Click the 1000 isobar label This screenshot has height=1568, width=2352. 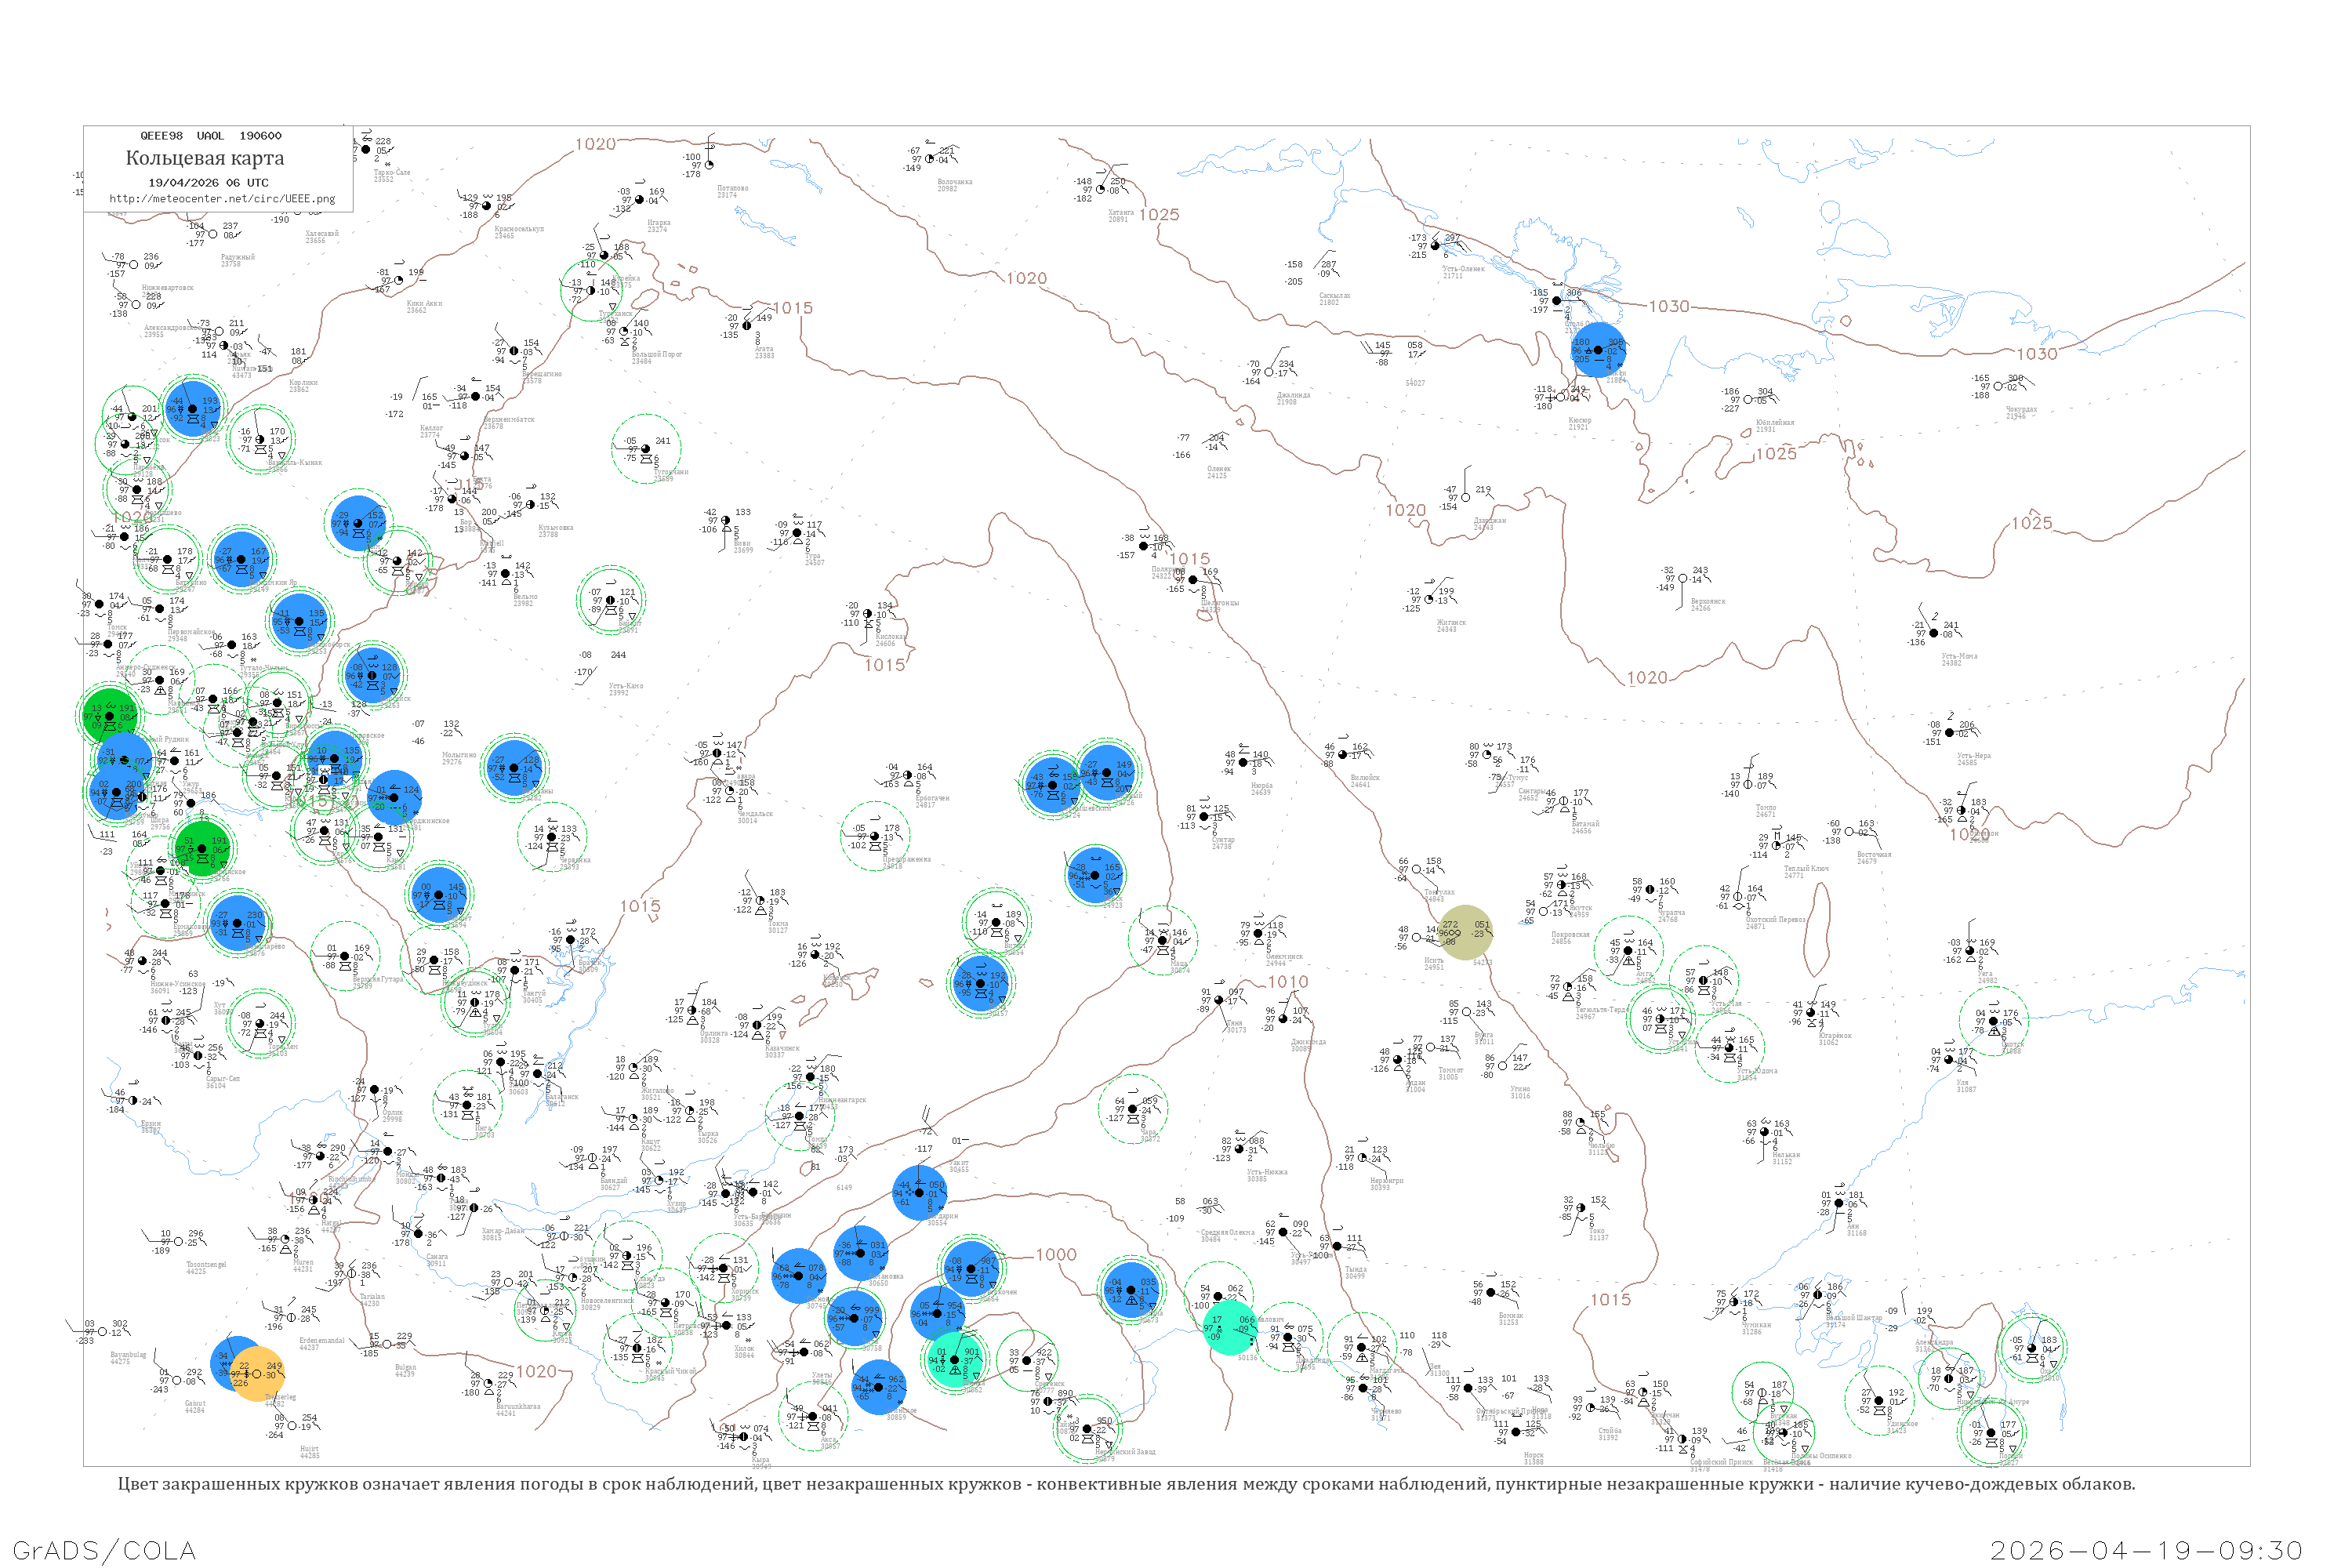(x=1055, y=1254)
